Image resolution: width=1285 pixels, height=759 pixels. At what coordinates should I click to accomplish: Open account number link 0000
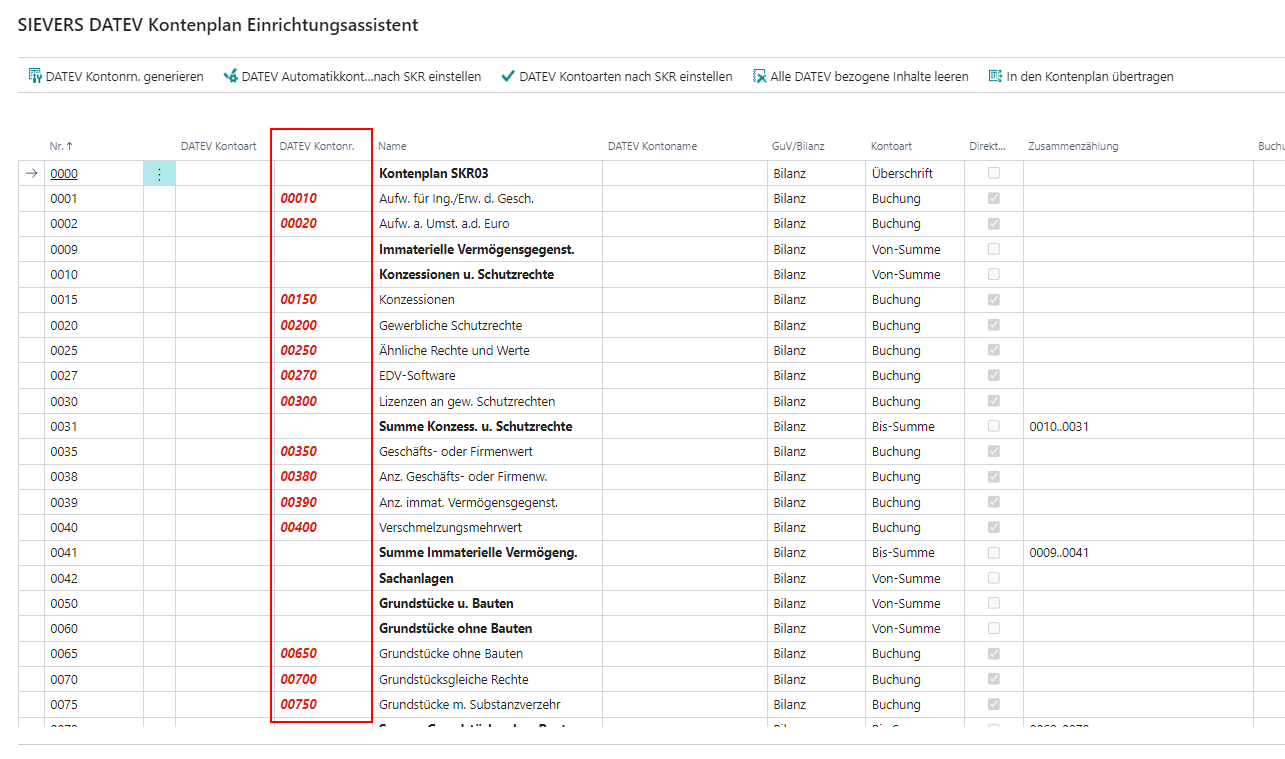click(64, 173)
